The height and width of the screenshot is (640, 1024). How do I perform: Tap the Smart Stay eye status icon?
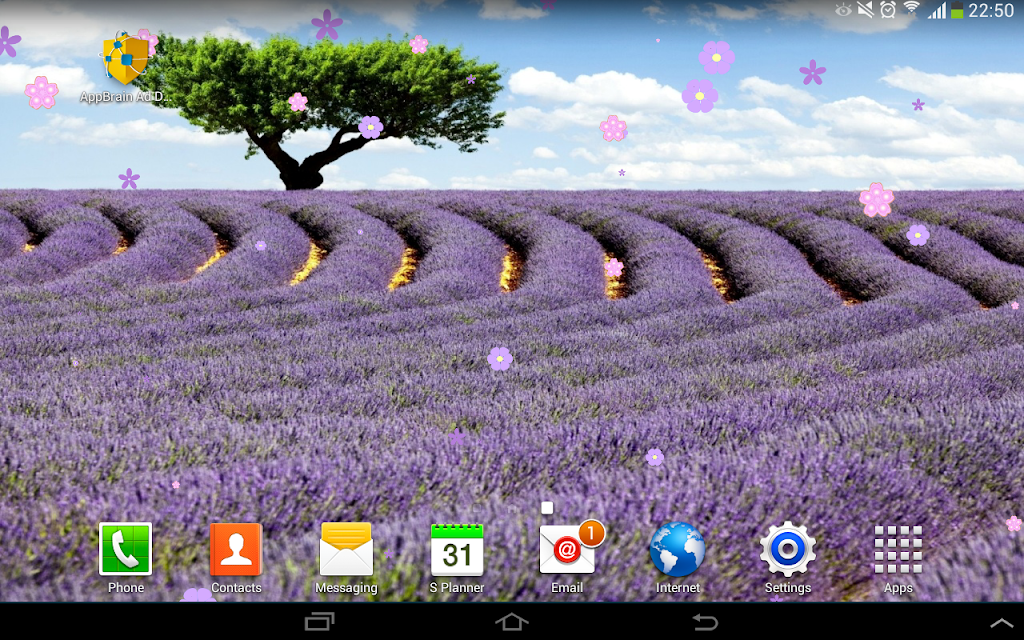(x=843, y=10)
